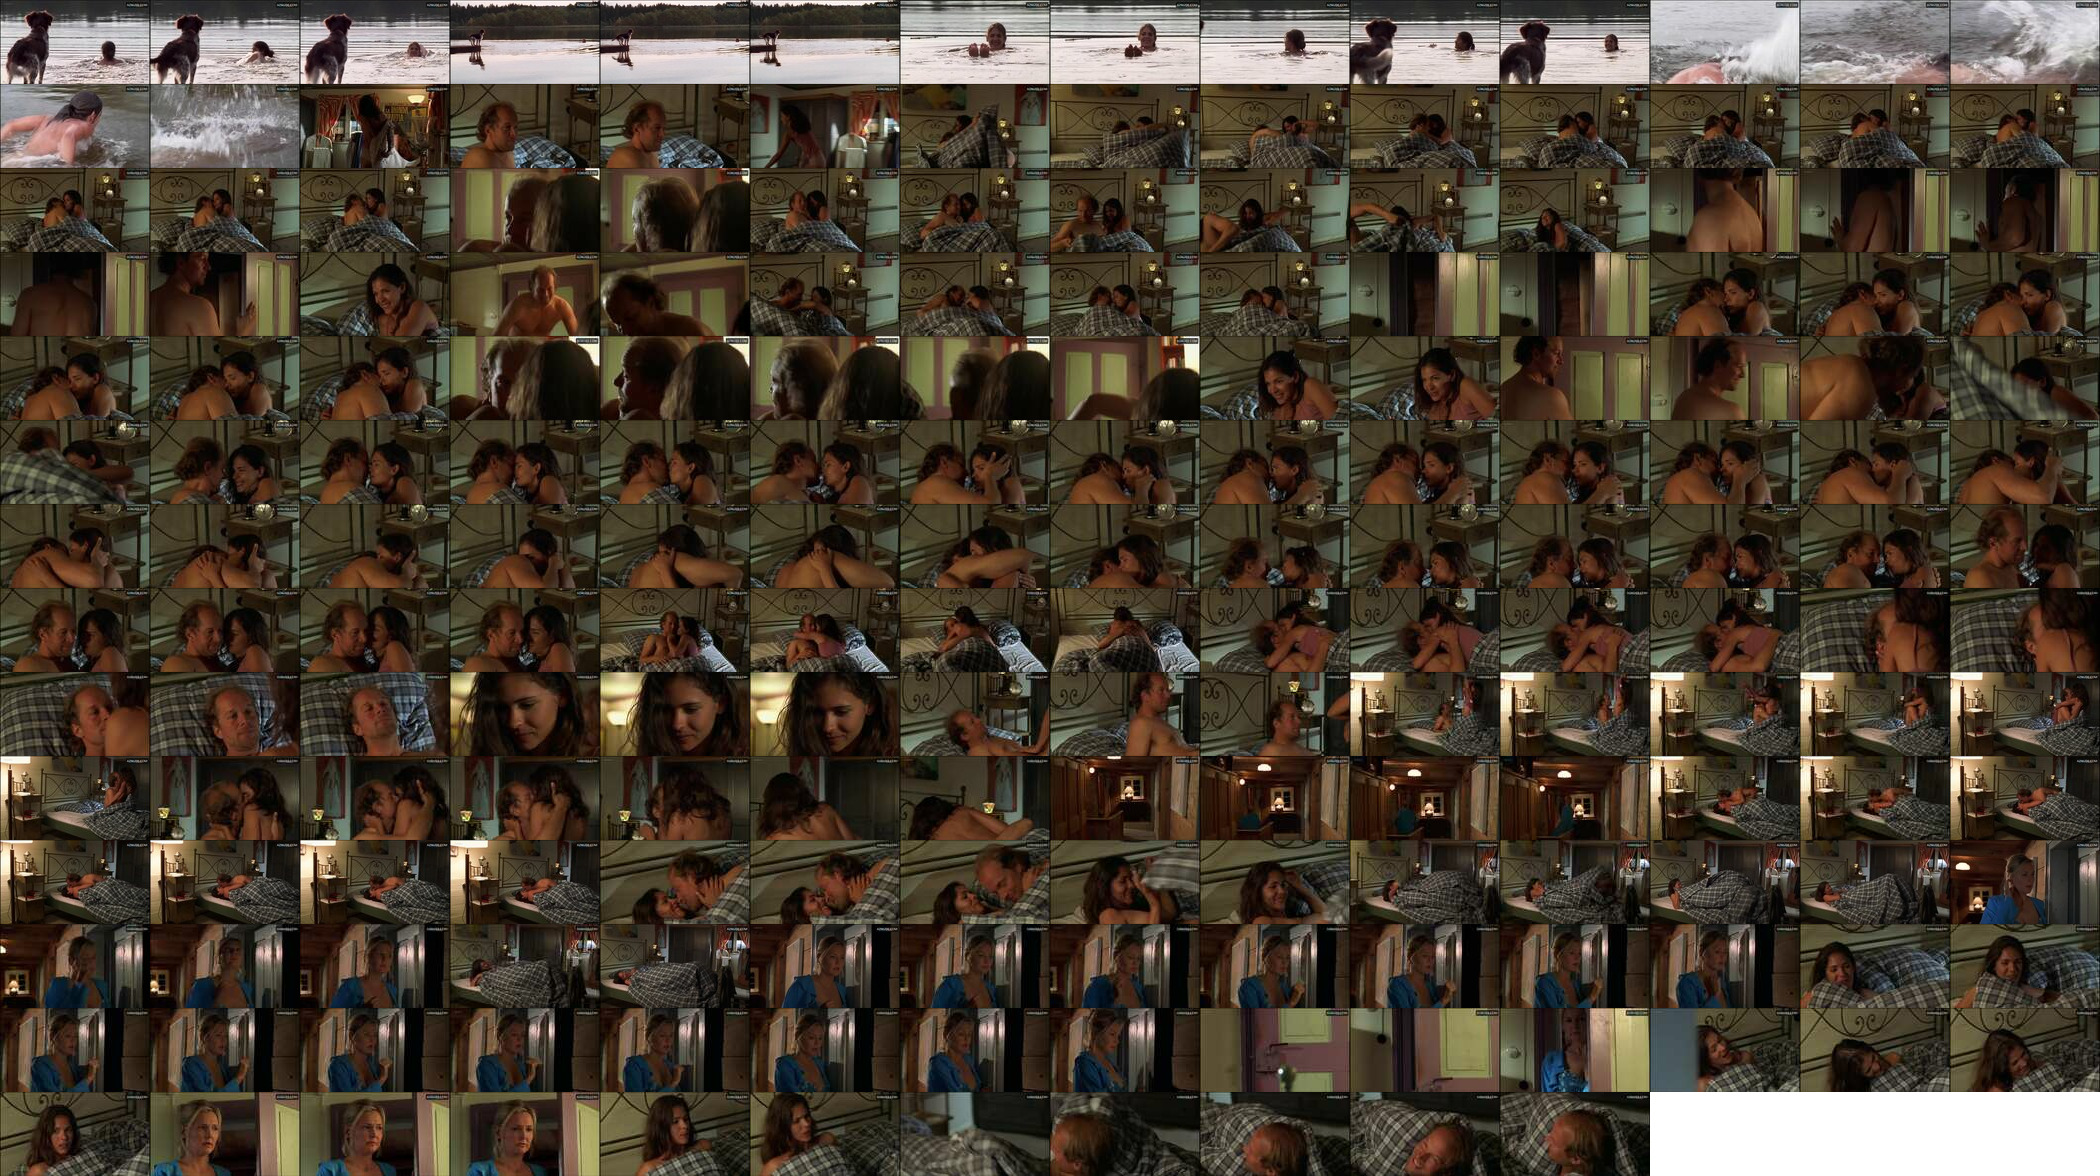Open final thumbnail of man under plaid blanket
2100x1176 pixels.
pyautogui.click(x=1575, y=1134)
